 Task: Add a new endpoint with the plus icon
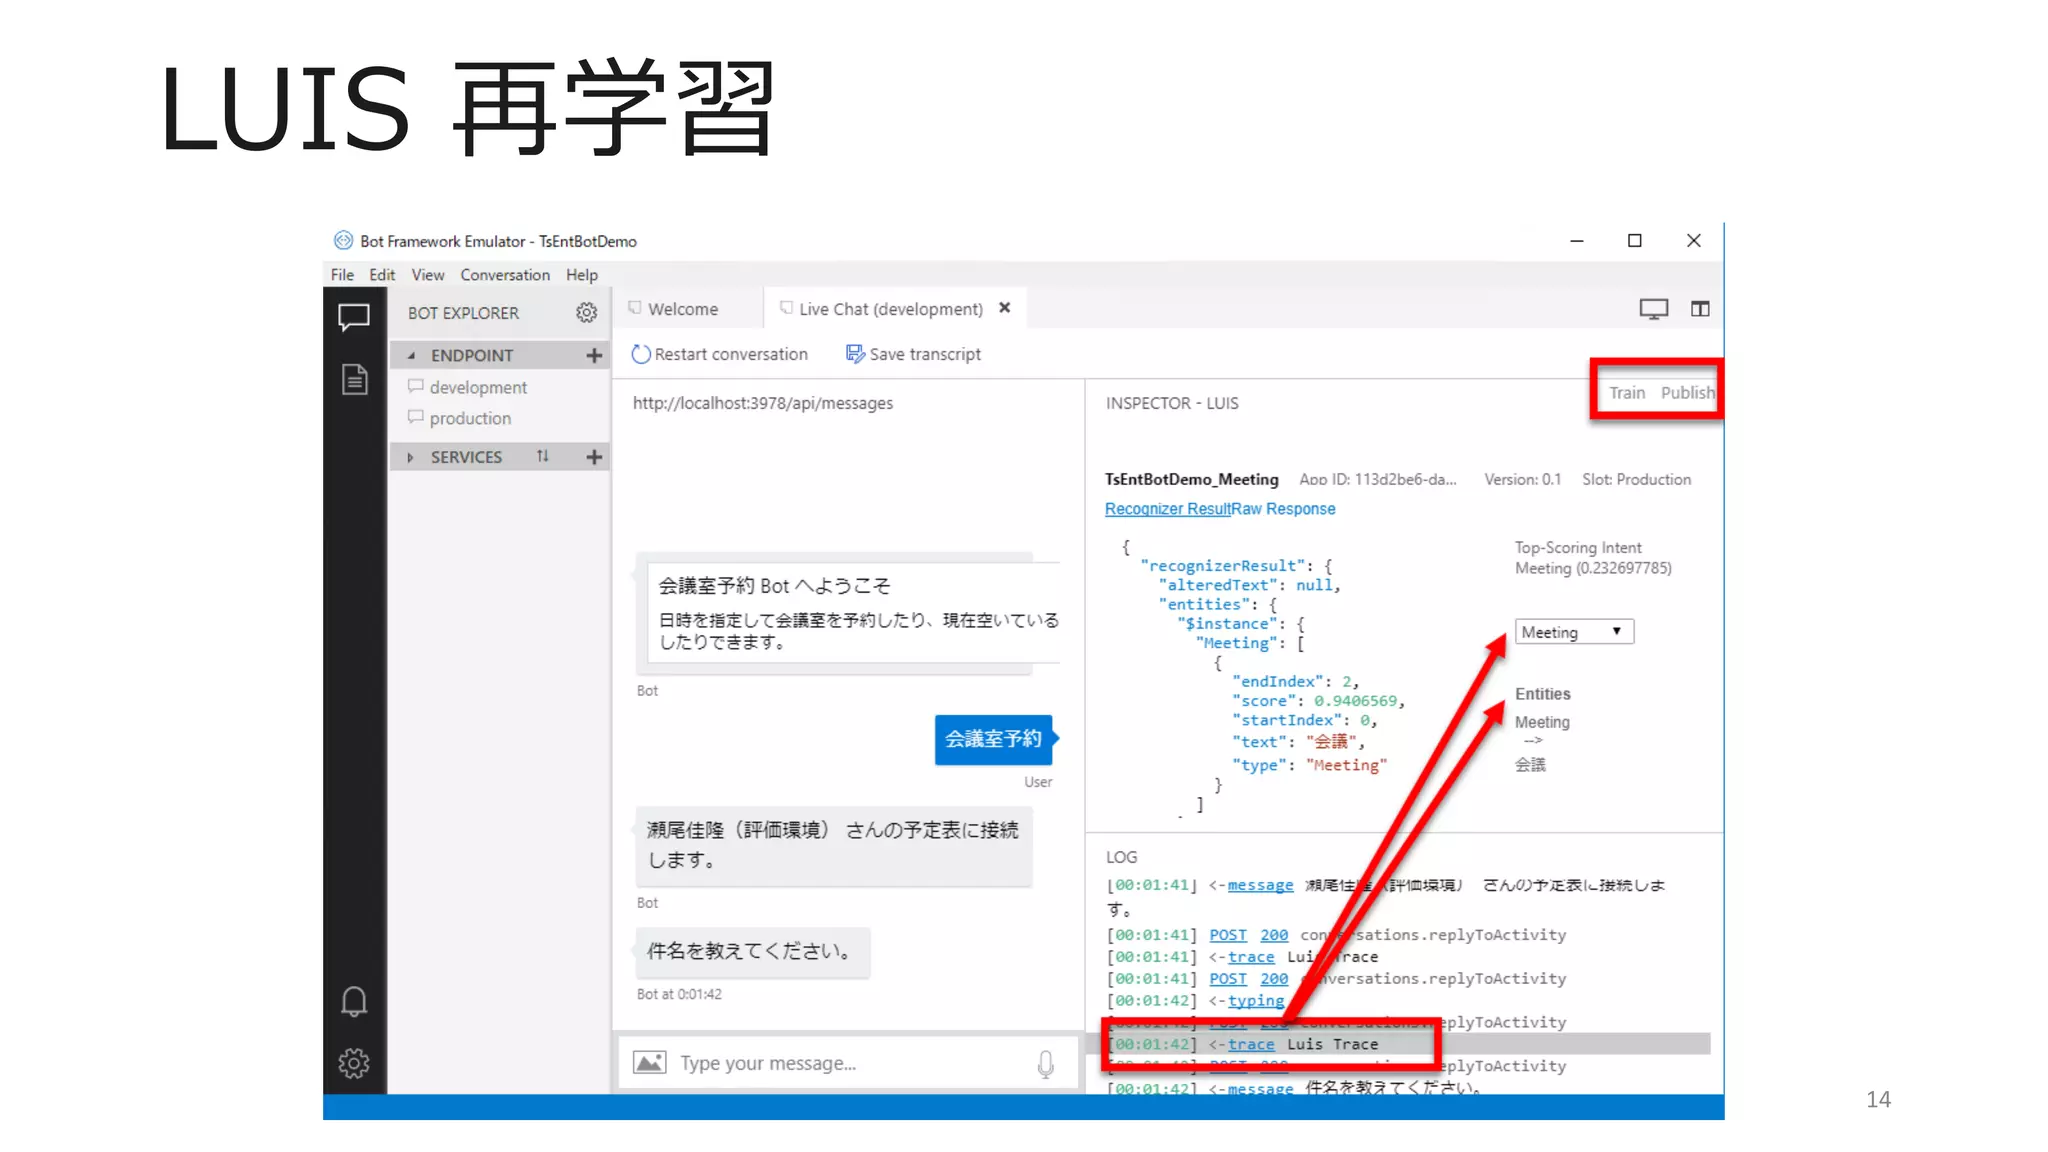(594, 355)
